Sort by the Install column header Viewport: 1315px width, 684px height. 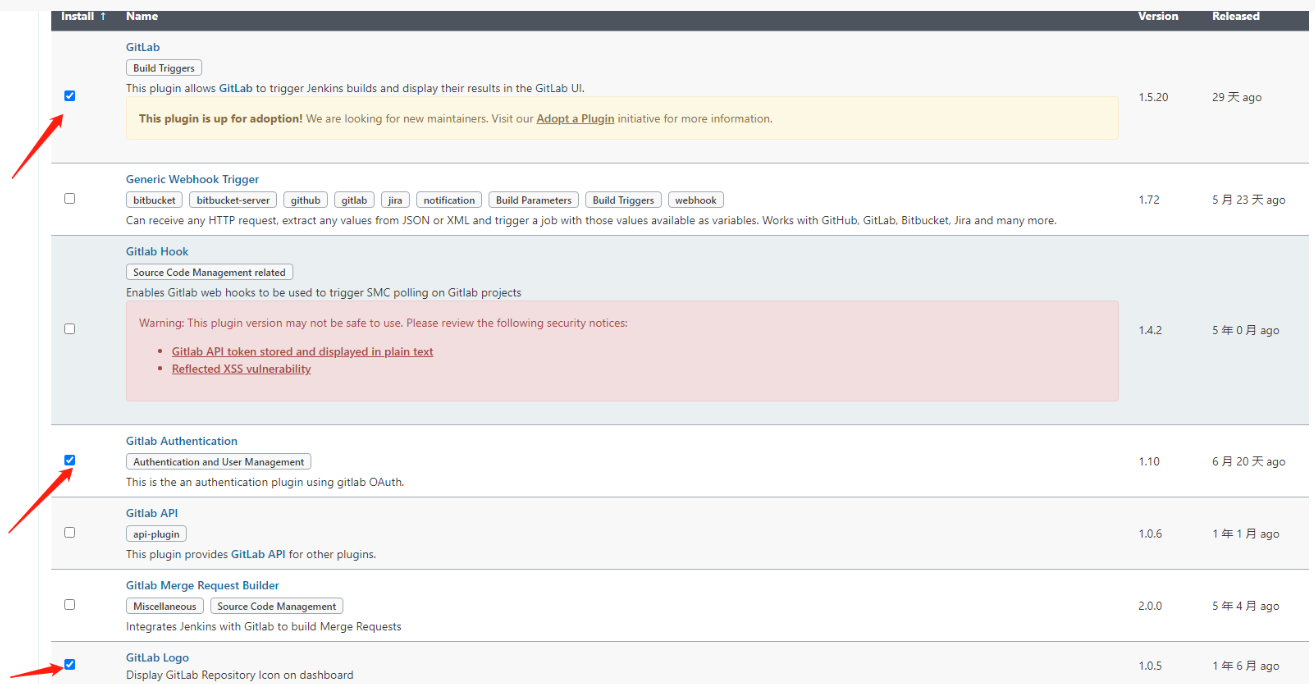(x=84, y=16)
